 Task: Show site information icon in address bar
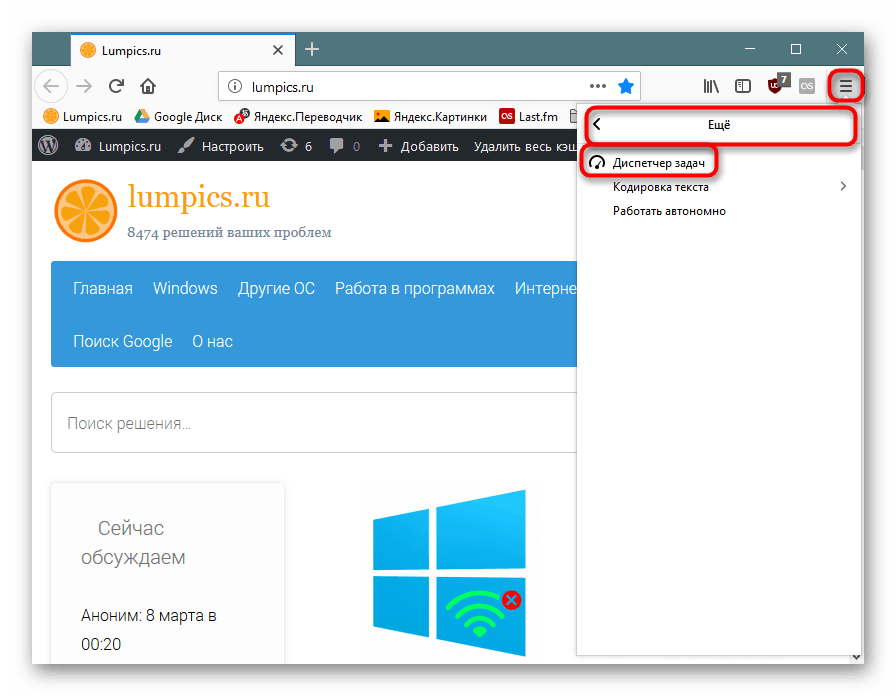tap(234, 86)
